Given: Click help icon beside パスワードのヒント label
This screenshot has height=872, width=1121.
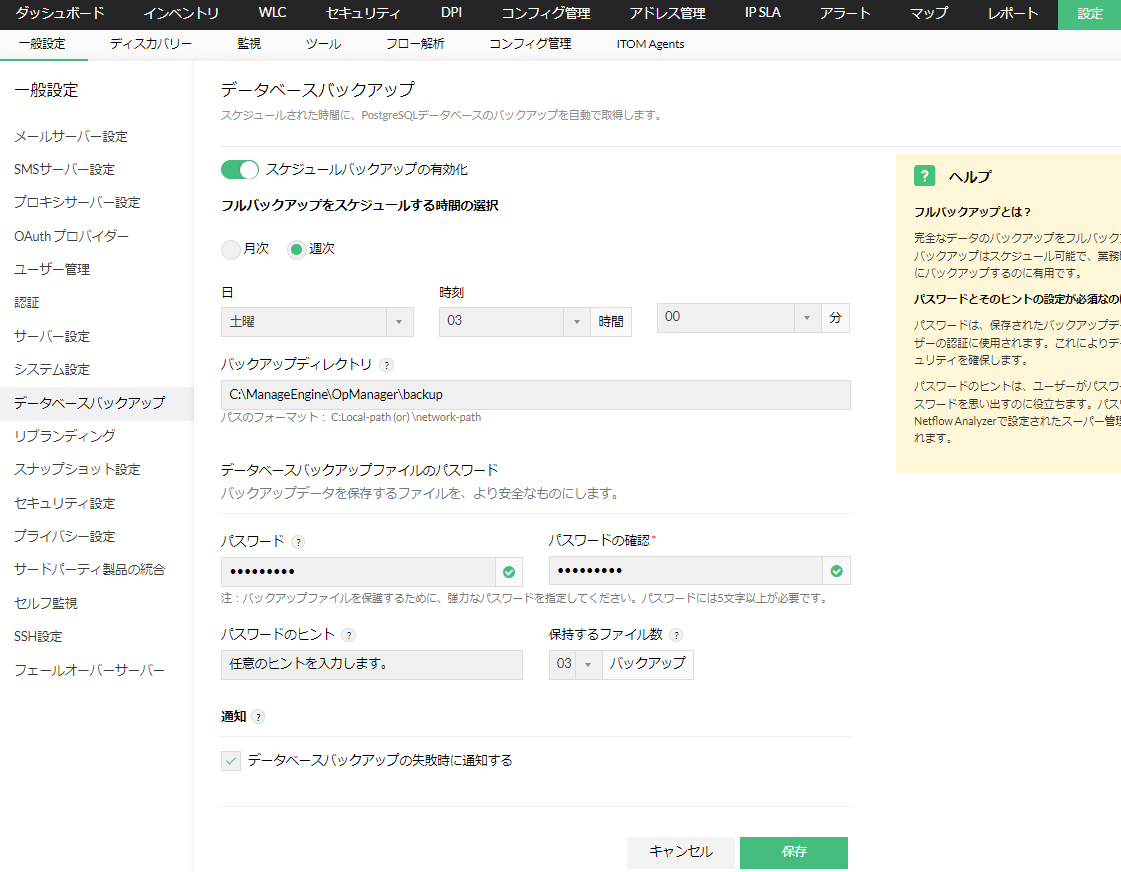Looking at the screenshot, I should pos(348,635).
